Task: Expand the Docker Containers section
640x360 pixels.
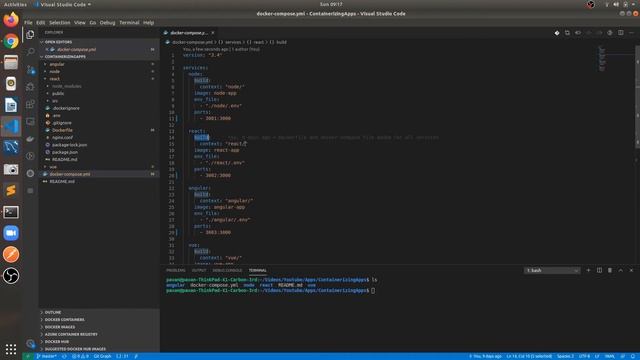Action: (x=99, y=320)
